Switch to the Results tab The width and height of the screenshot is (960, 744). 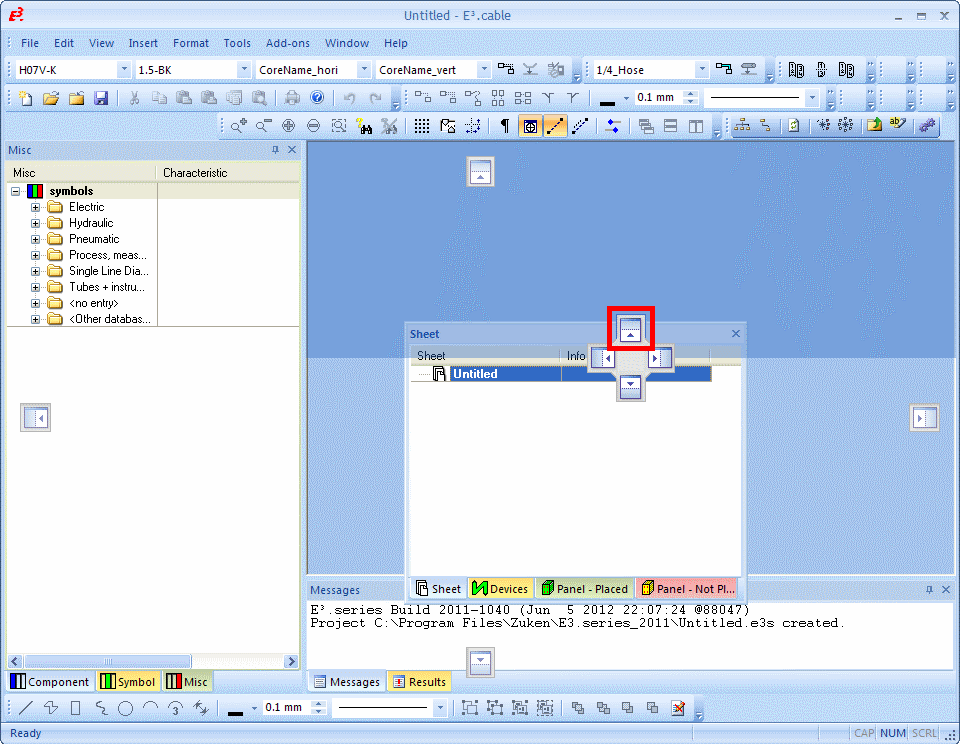point(419,682)
